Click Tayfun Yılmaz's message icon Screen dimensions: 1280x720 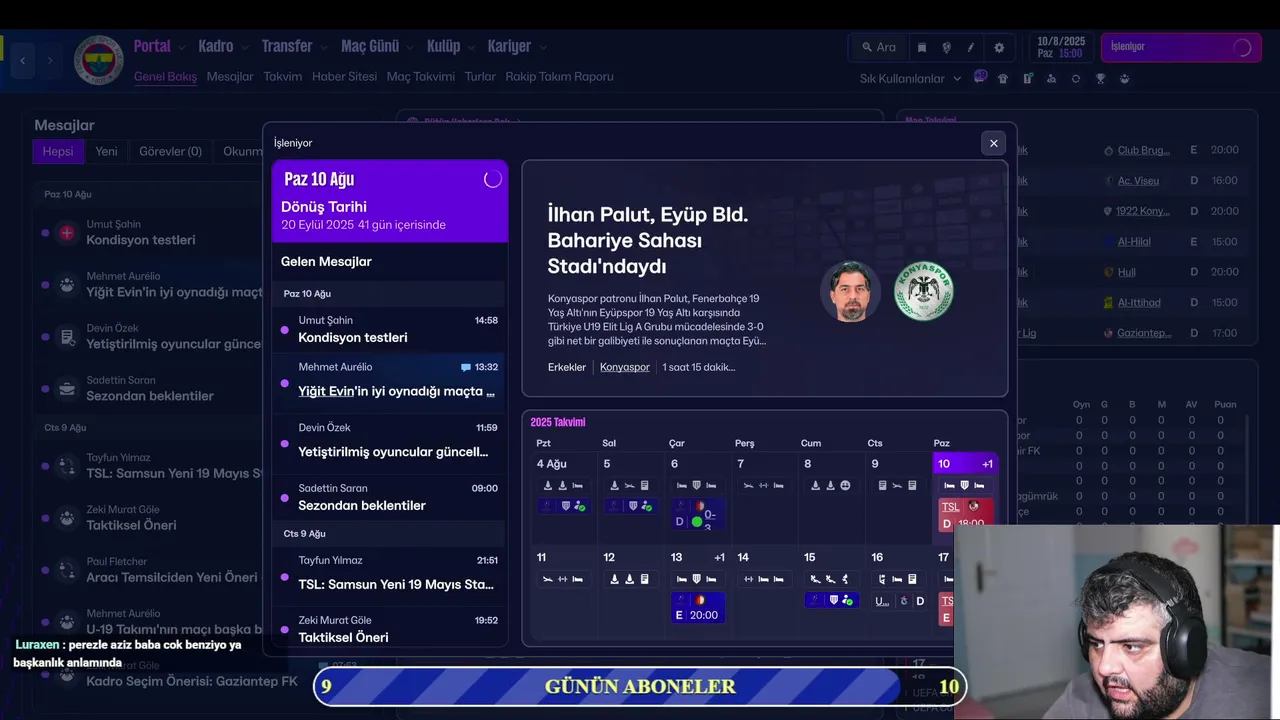point(67,466)
